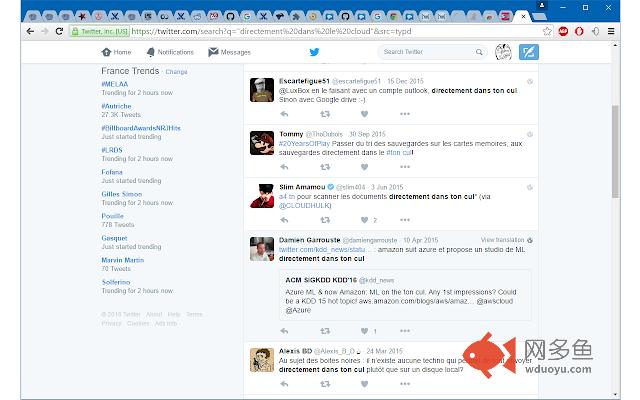Retweet Tommy's tweet
The height and width of the screenshot is (400, 640).
point(325,167)
